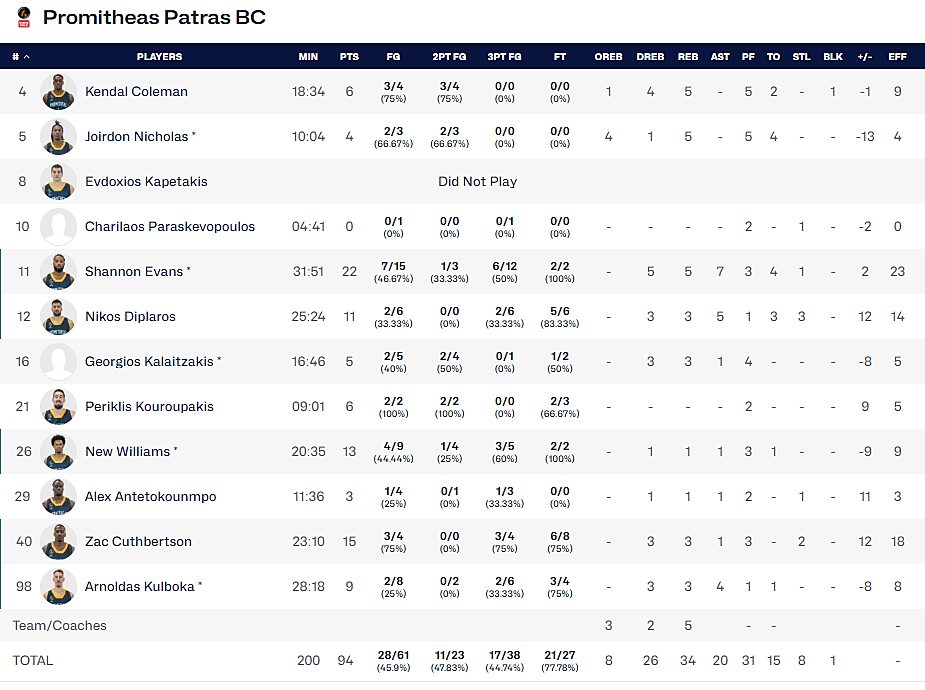925x690 pixels.
Task: Open Georgios Kalaitzakis player link
Action: [x=149, y=362]
